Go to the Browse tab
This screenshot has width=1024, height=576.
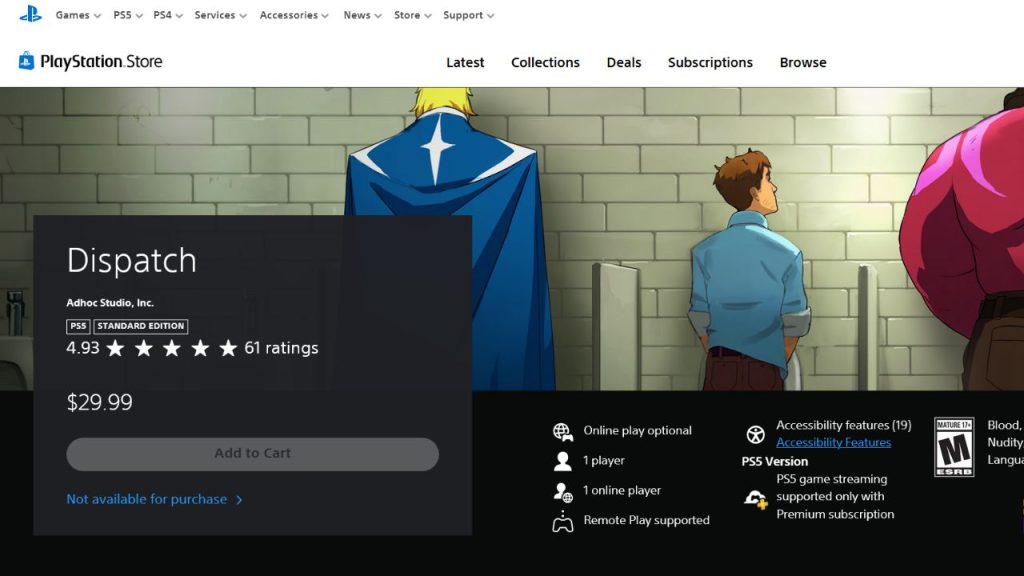pyautogui.click(x=803, y=62)
